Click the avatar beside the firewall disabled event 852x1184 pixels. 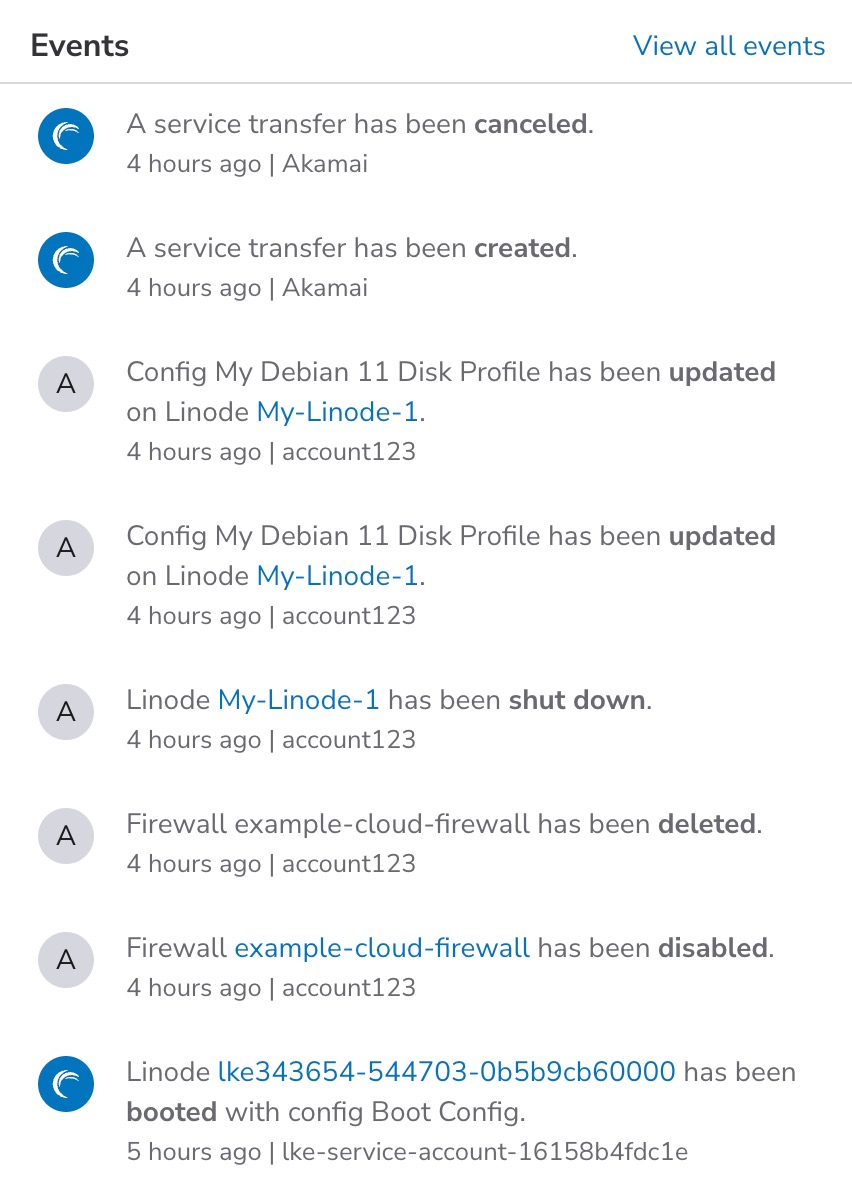click(66, 961)
